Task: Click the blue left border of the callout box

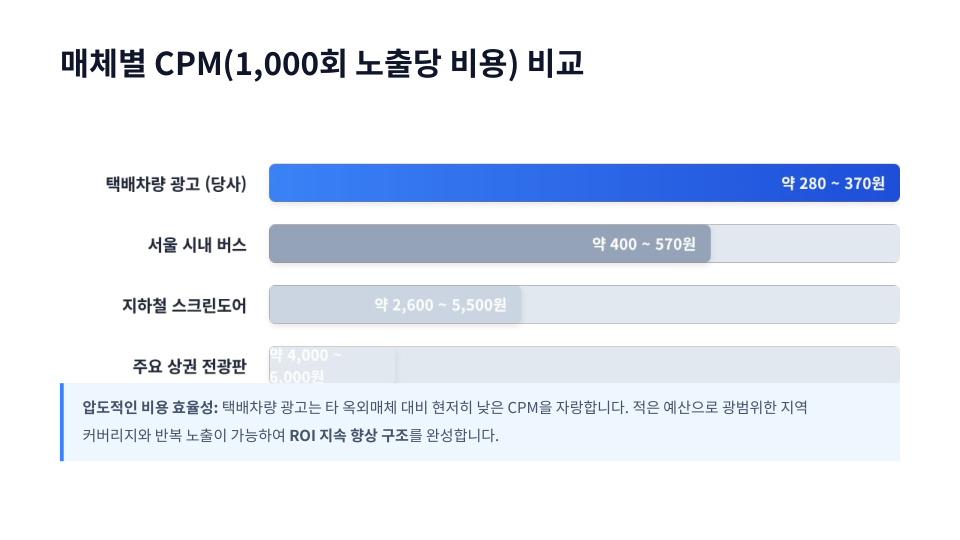Action: 62,422
